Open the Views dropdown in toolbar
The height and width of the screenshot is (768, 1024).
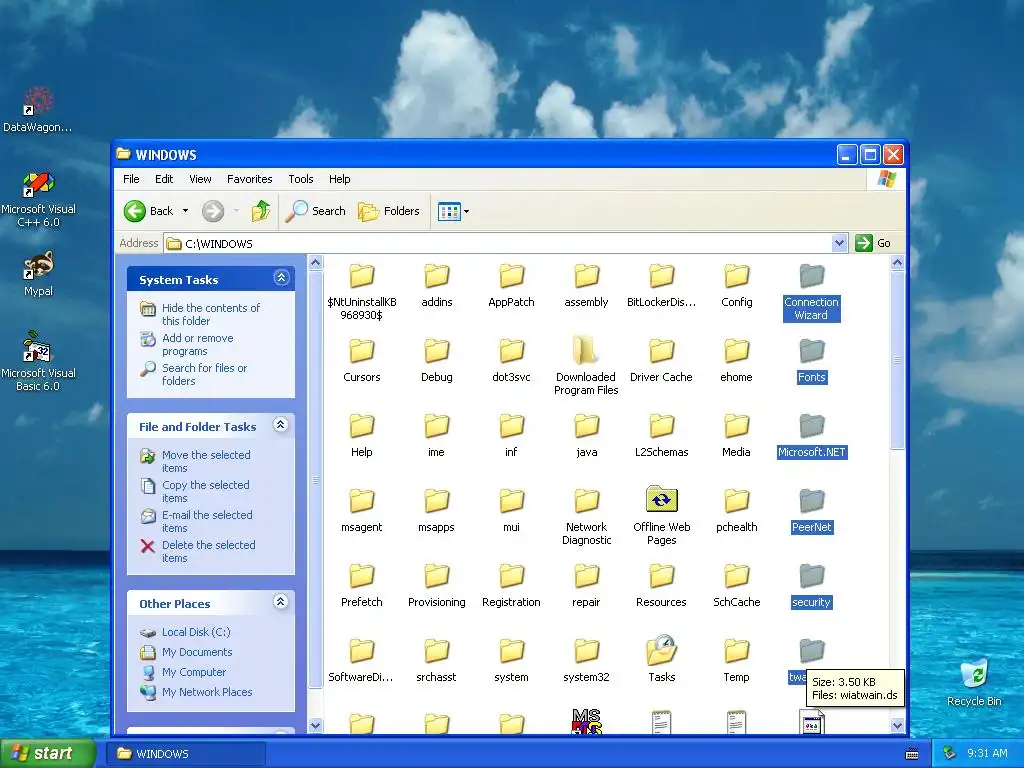tap(466, 211)
